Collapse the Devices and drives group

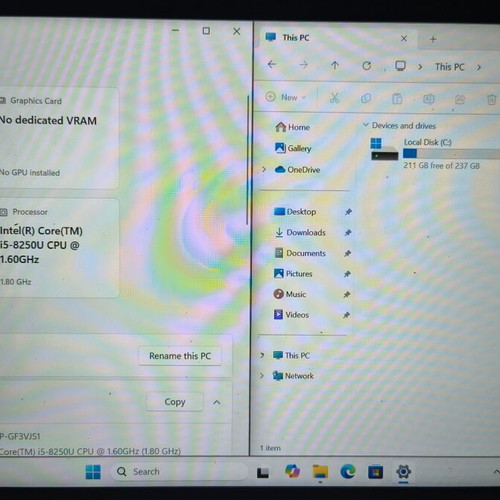tap(366, 125)
